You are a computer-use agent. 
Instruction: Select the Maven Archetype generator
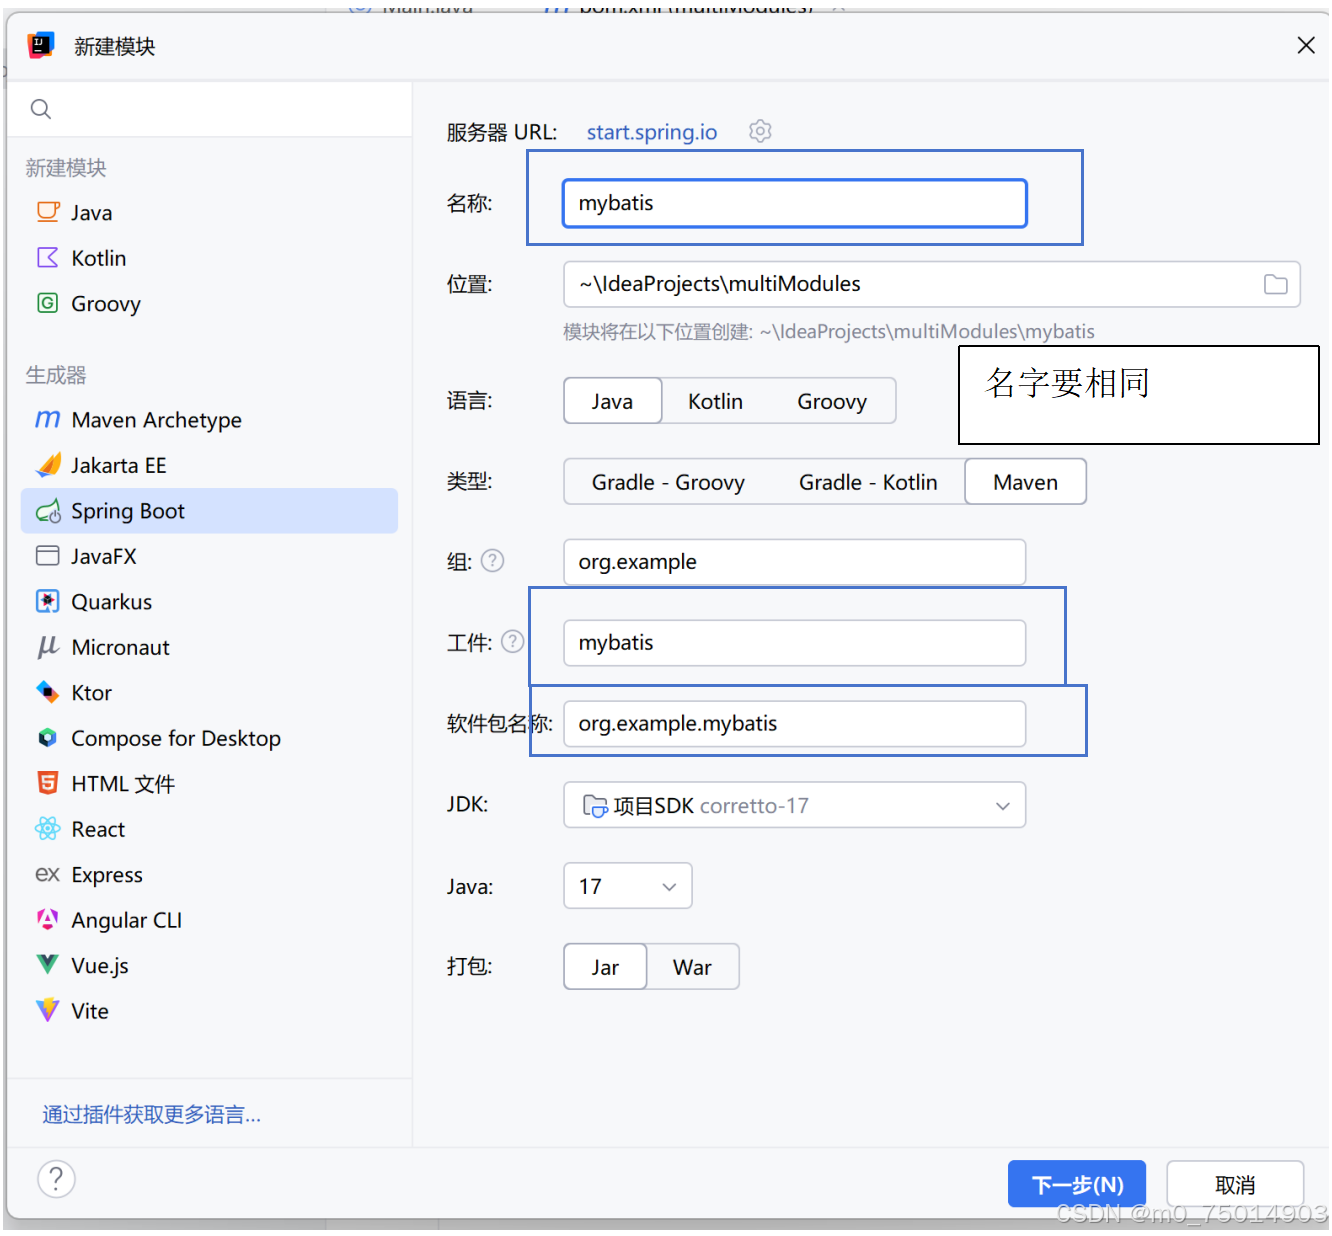156,419
